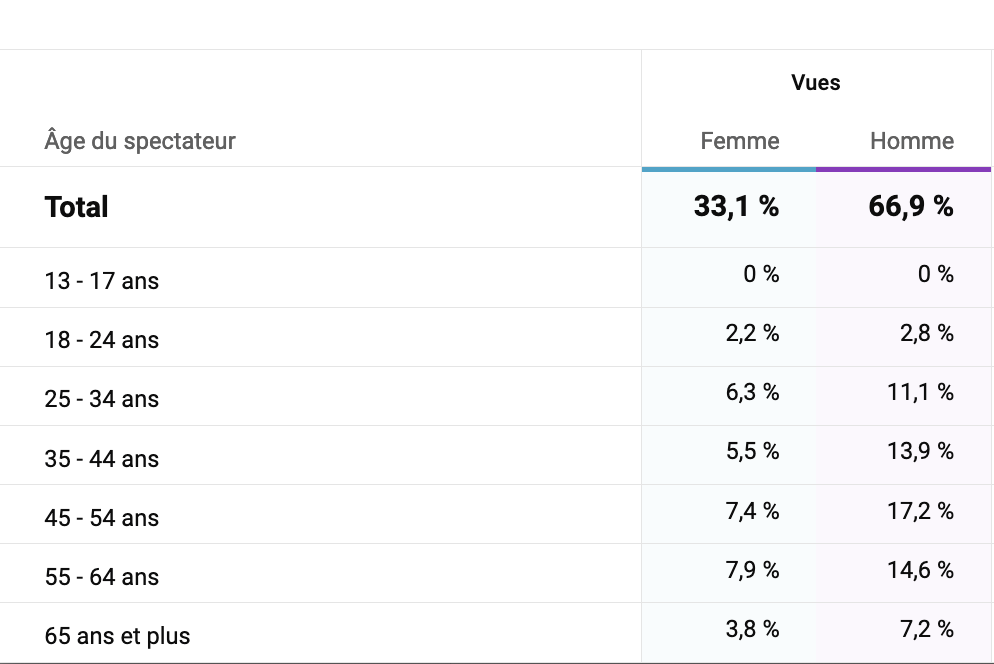Click the 7,9 % Femme value
994x664 pixels.
point(752,570)
